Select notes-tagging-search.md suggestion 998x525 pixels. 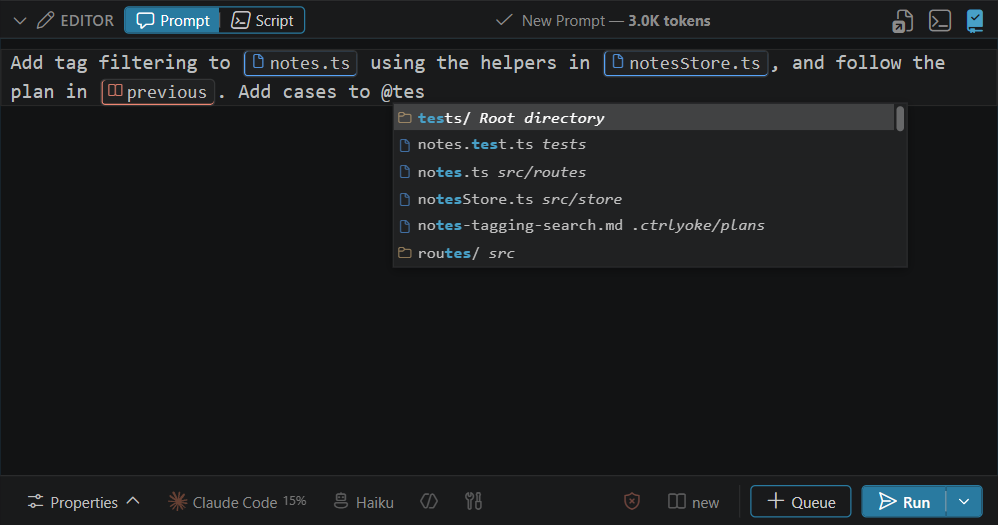(x=644, y=225)
